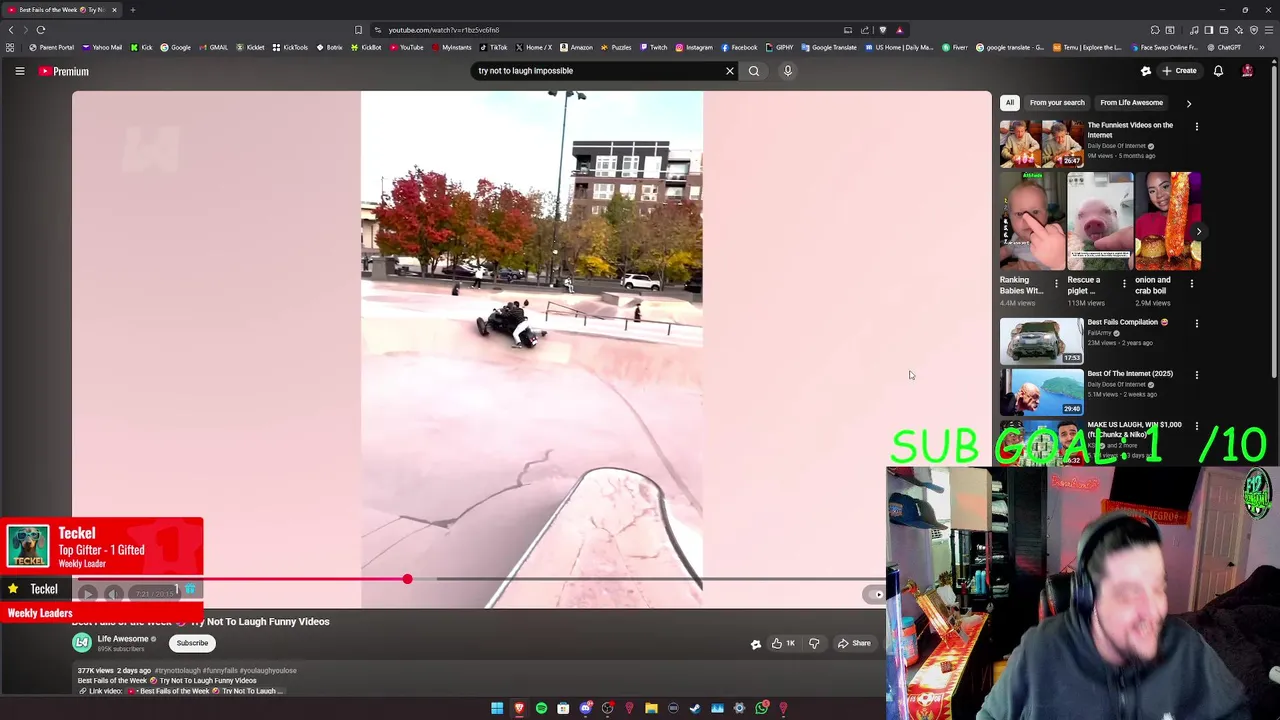The width and height of the screenshot is (1280, 720).
Task: Open options for Best Of The Internet (2025)
Action: (x=1197, y=375)
